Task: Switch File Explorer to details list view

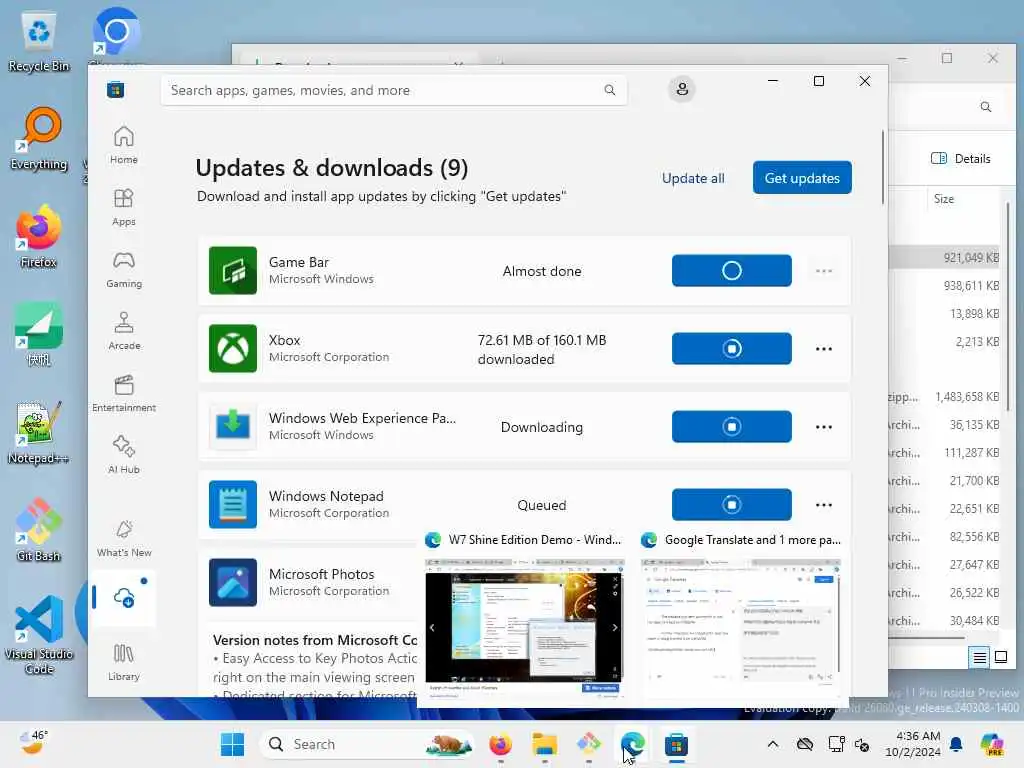Action: 980,657
